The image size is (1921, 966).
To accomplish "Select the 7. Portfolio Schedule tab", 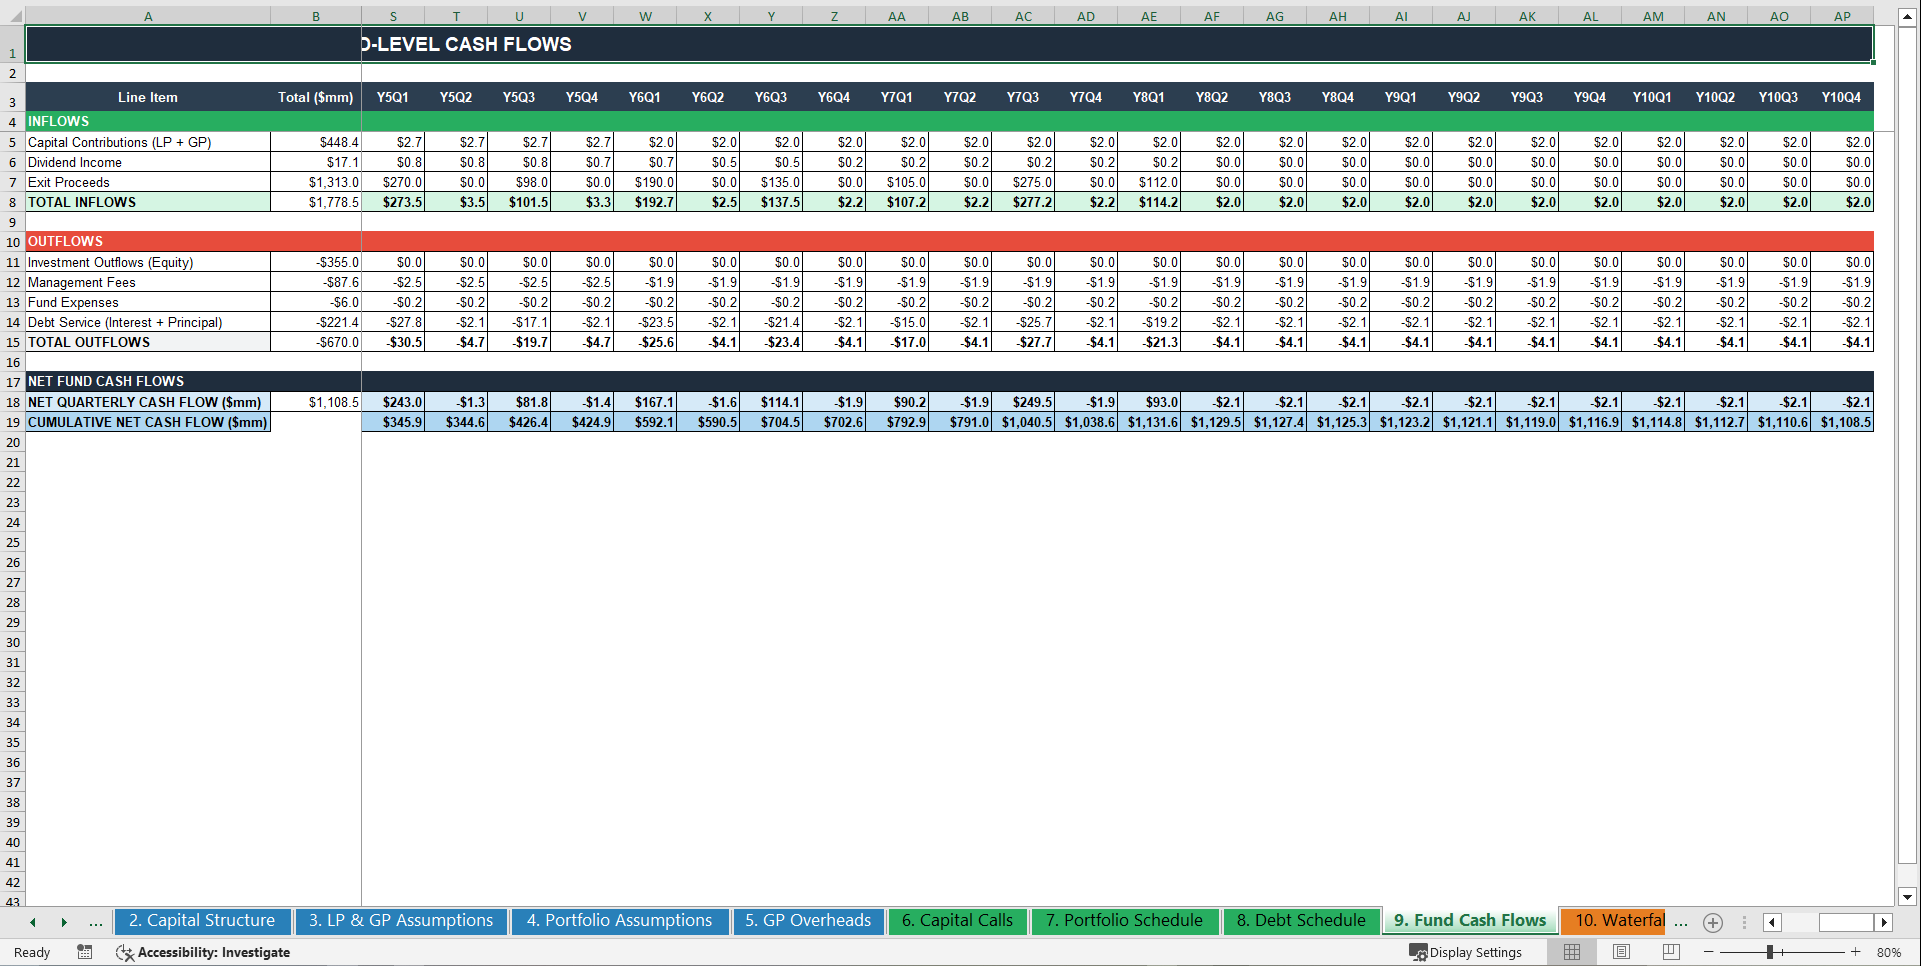I will (1124, 920).
